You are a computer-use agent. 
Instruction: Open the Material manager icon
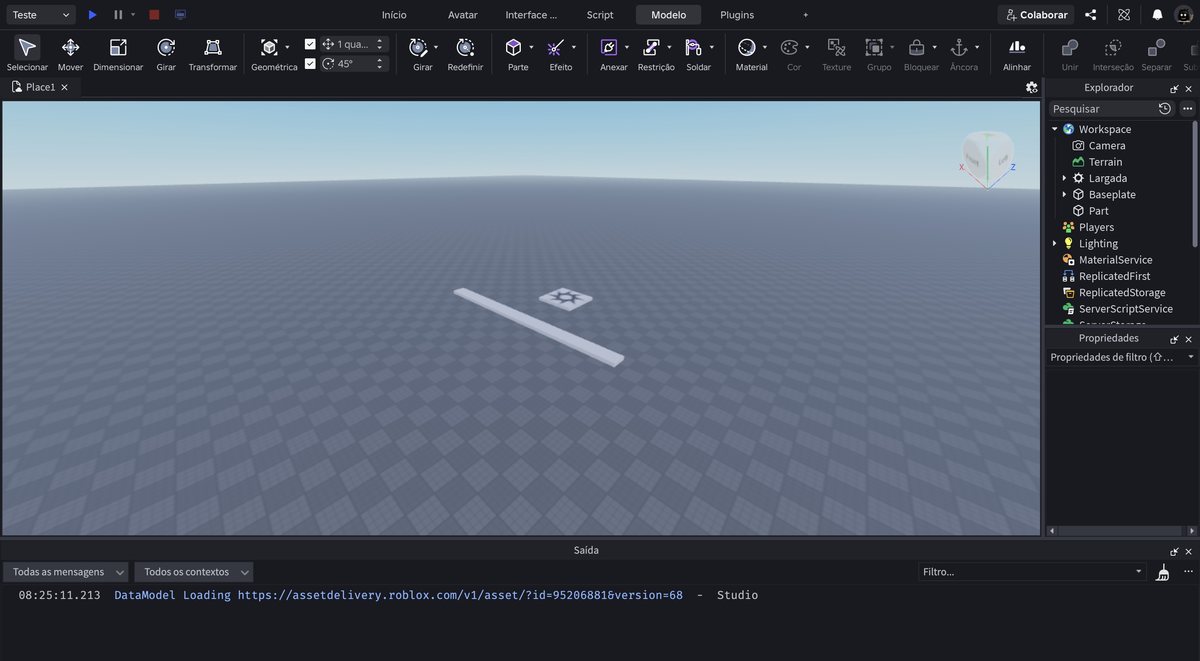coord(746,47)
